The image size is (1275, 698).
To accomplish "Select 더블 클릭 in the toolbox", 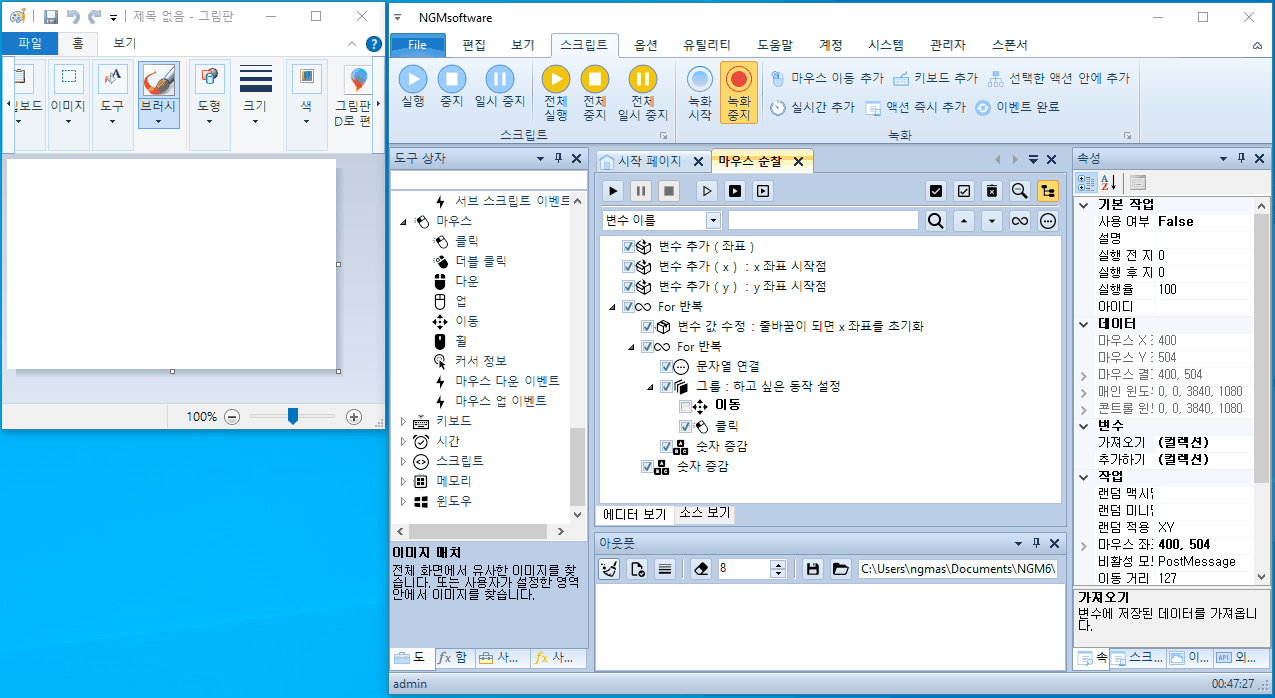I will (x=481, y=261).
